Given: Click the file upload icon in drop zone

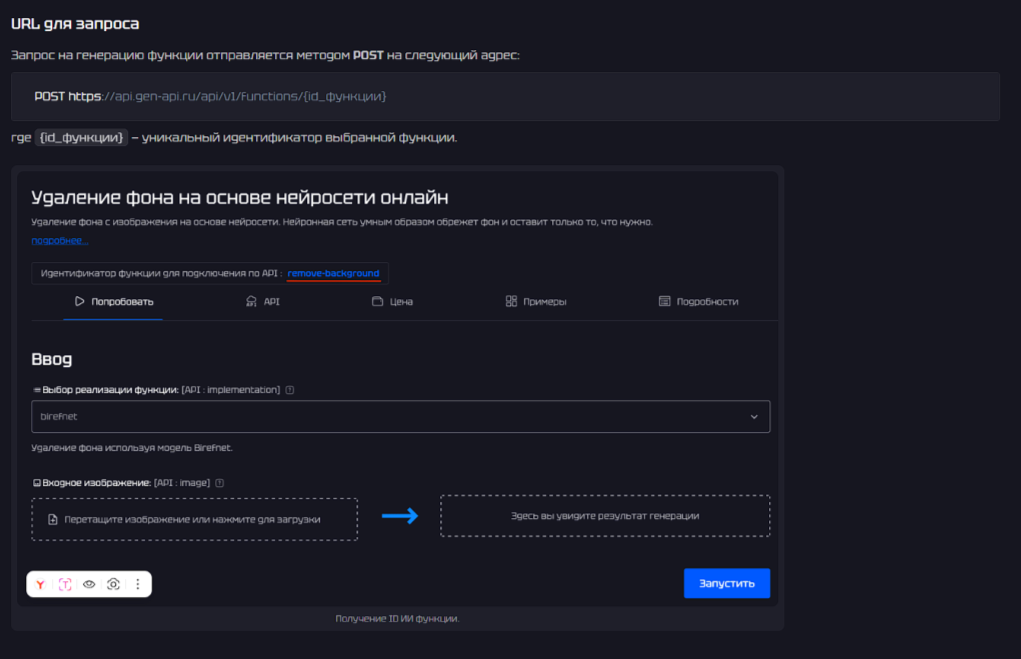Looking at the screenshot, I should click(53, 520).
